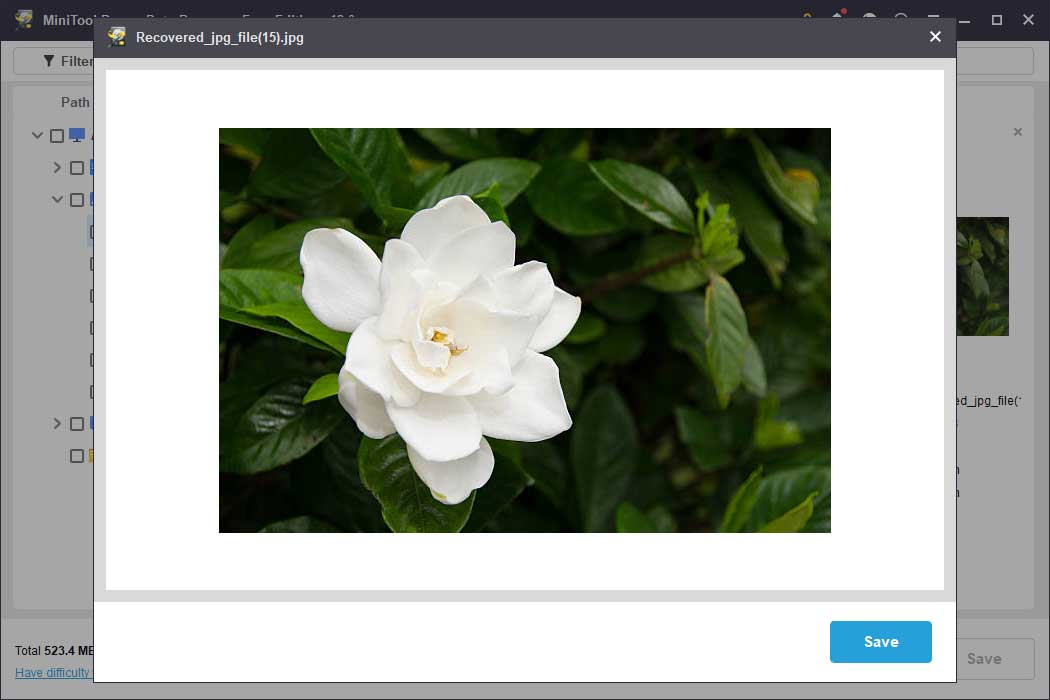Close the right-side preview panel with X
The width and height of the screenshot is (1050, 700).
[1018, 132]
